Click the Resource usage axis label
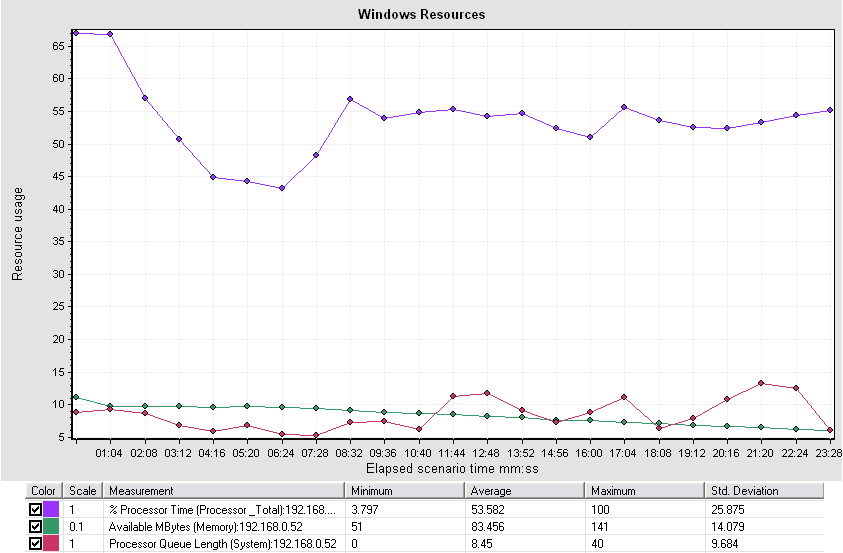 coord(17,234)
